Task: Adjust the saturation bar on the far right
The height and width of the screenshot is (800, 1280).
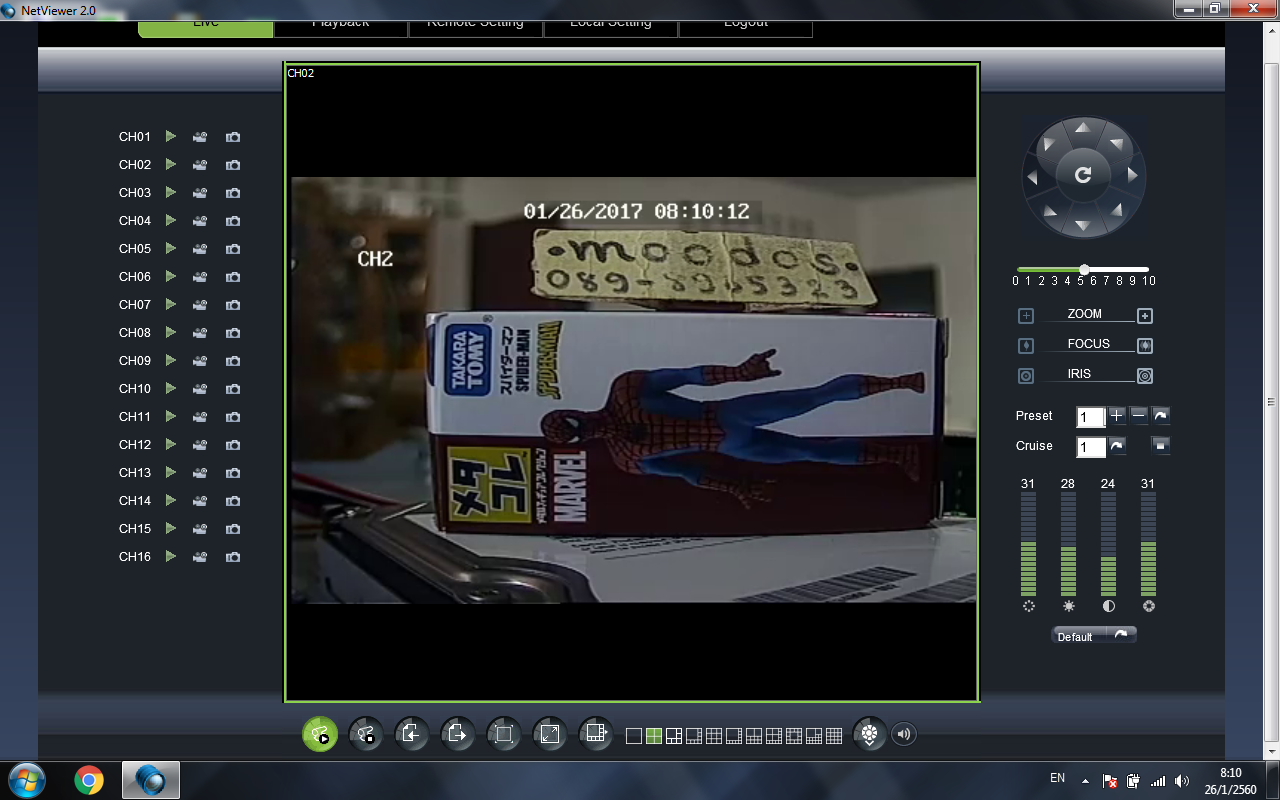Action: [1148, 544]
